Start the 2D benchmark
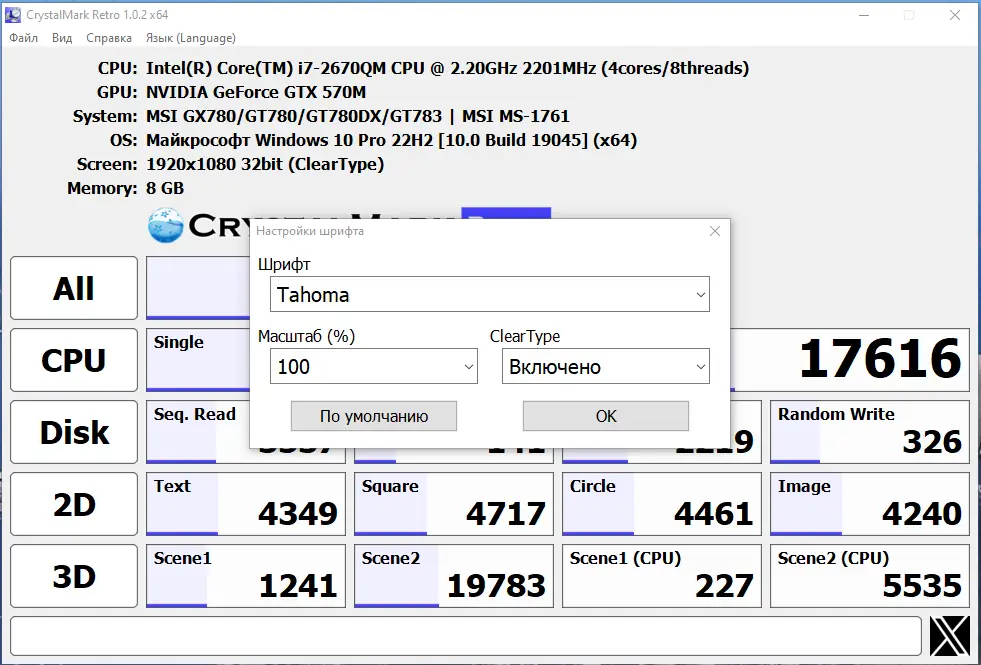The height and width of the screenshot is (665, 981). 74,504
